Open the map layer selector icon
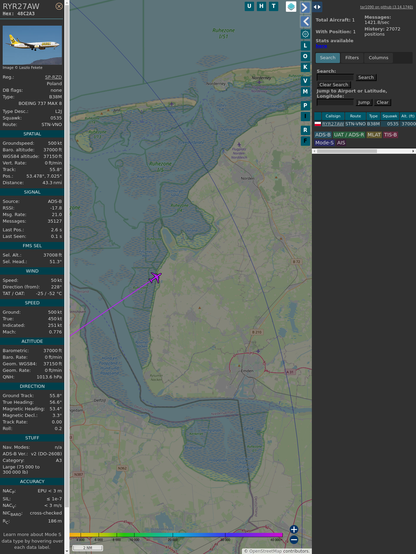 (291, 7)
